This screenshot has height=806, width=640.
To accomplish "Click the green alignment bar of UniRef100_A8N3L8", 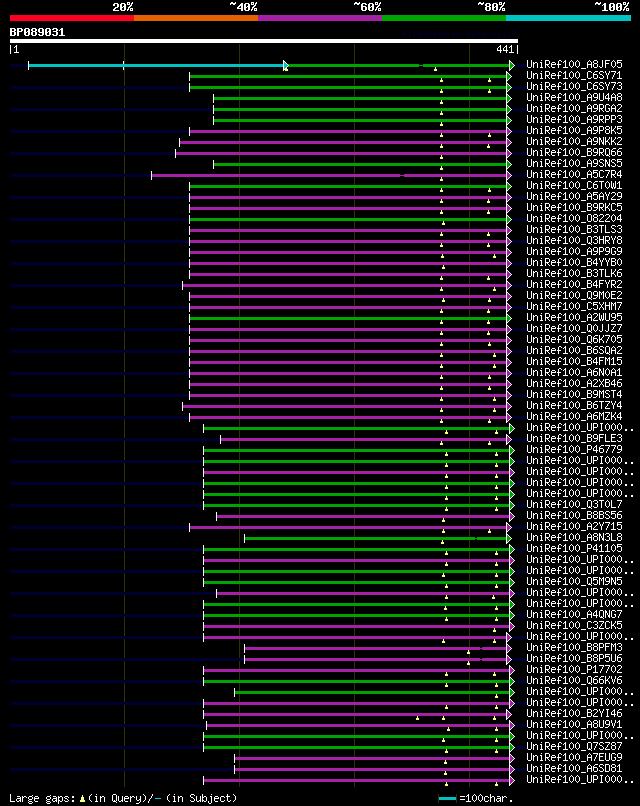I will tap(376, 539).
